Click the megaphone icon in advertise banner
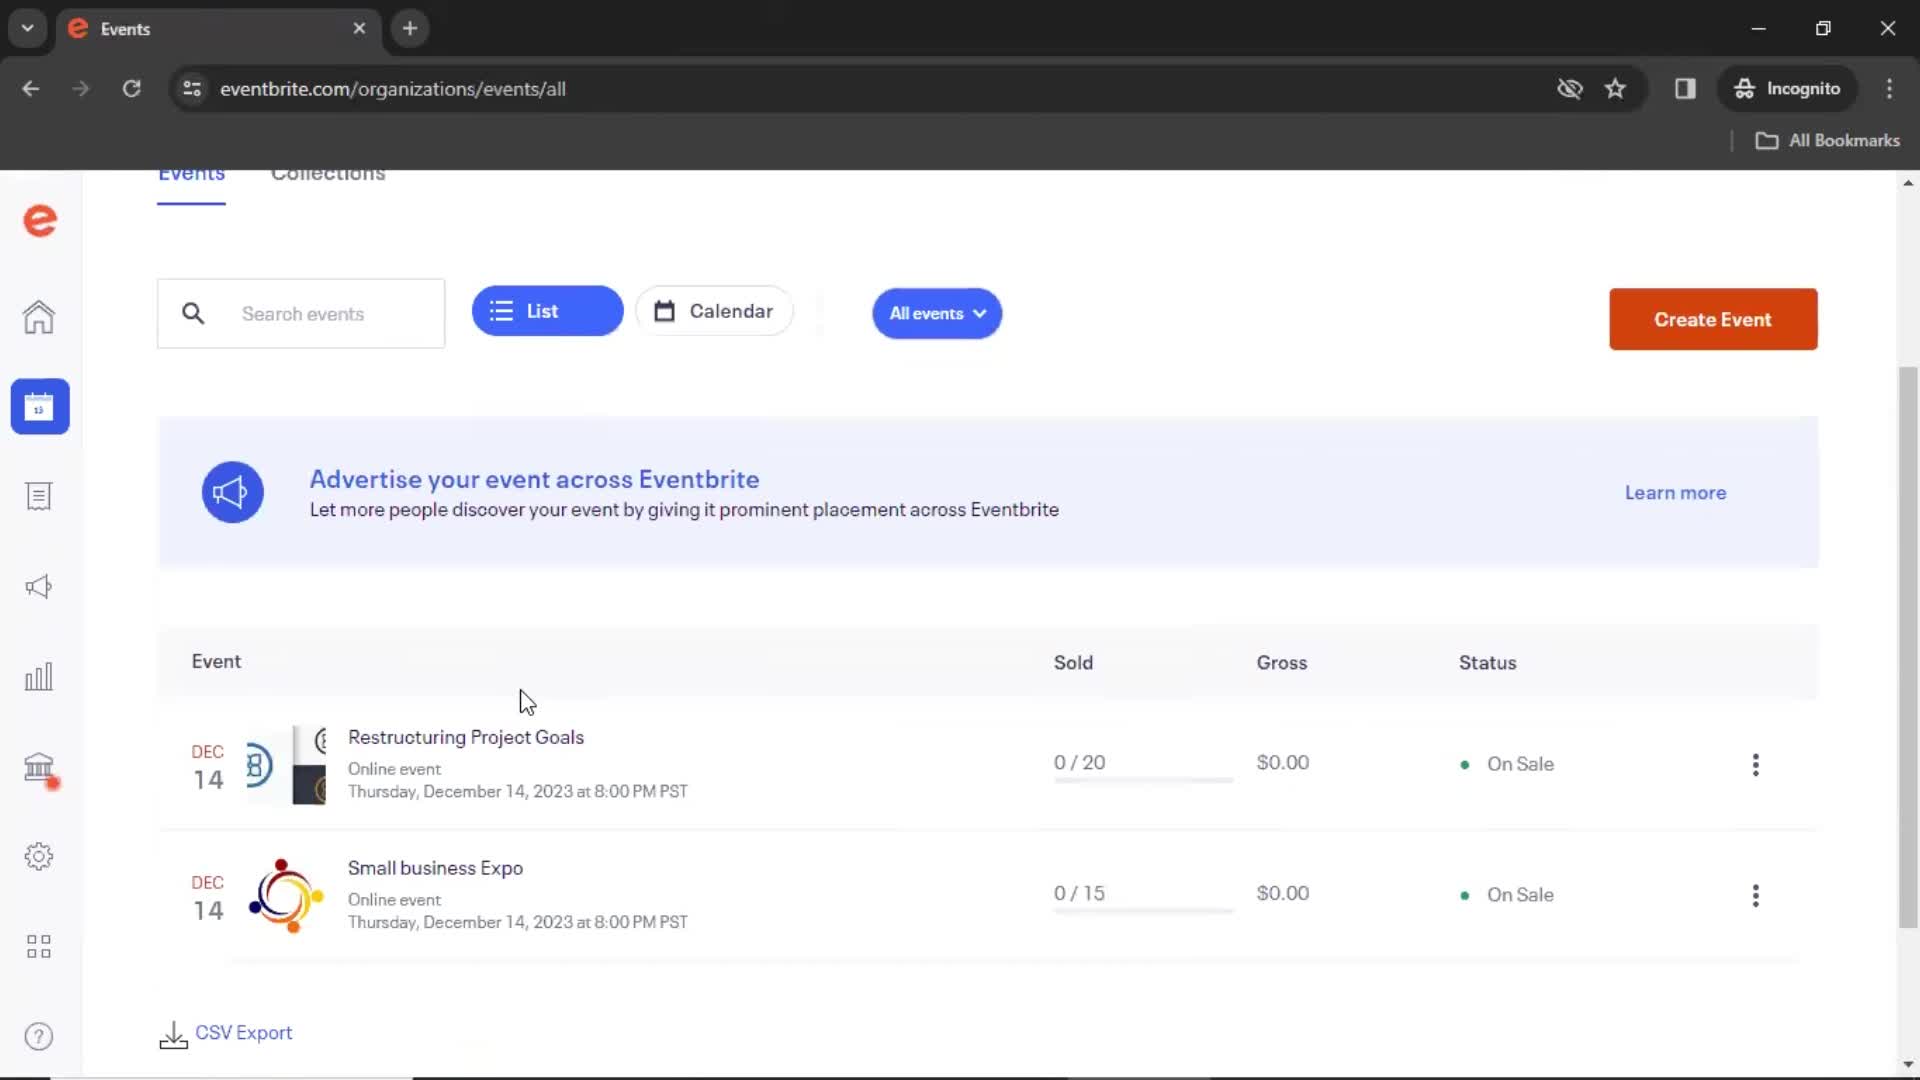 [232, 492]
